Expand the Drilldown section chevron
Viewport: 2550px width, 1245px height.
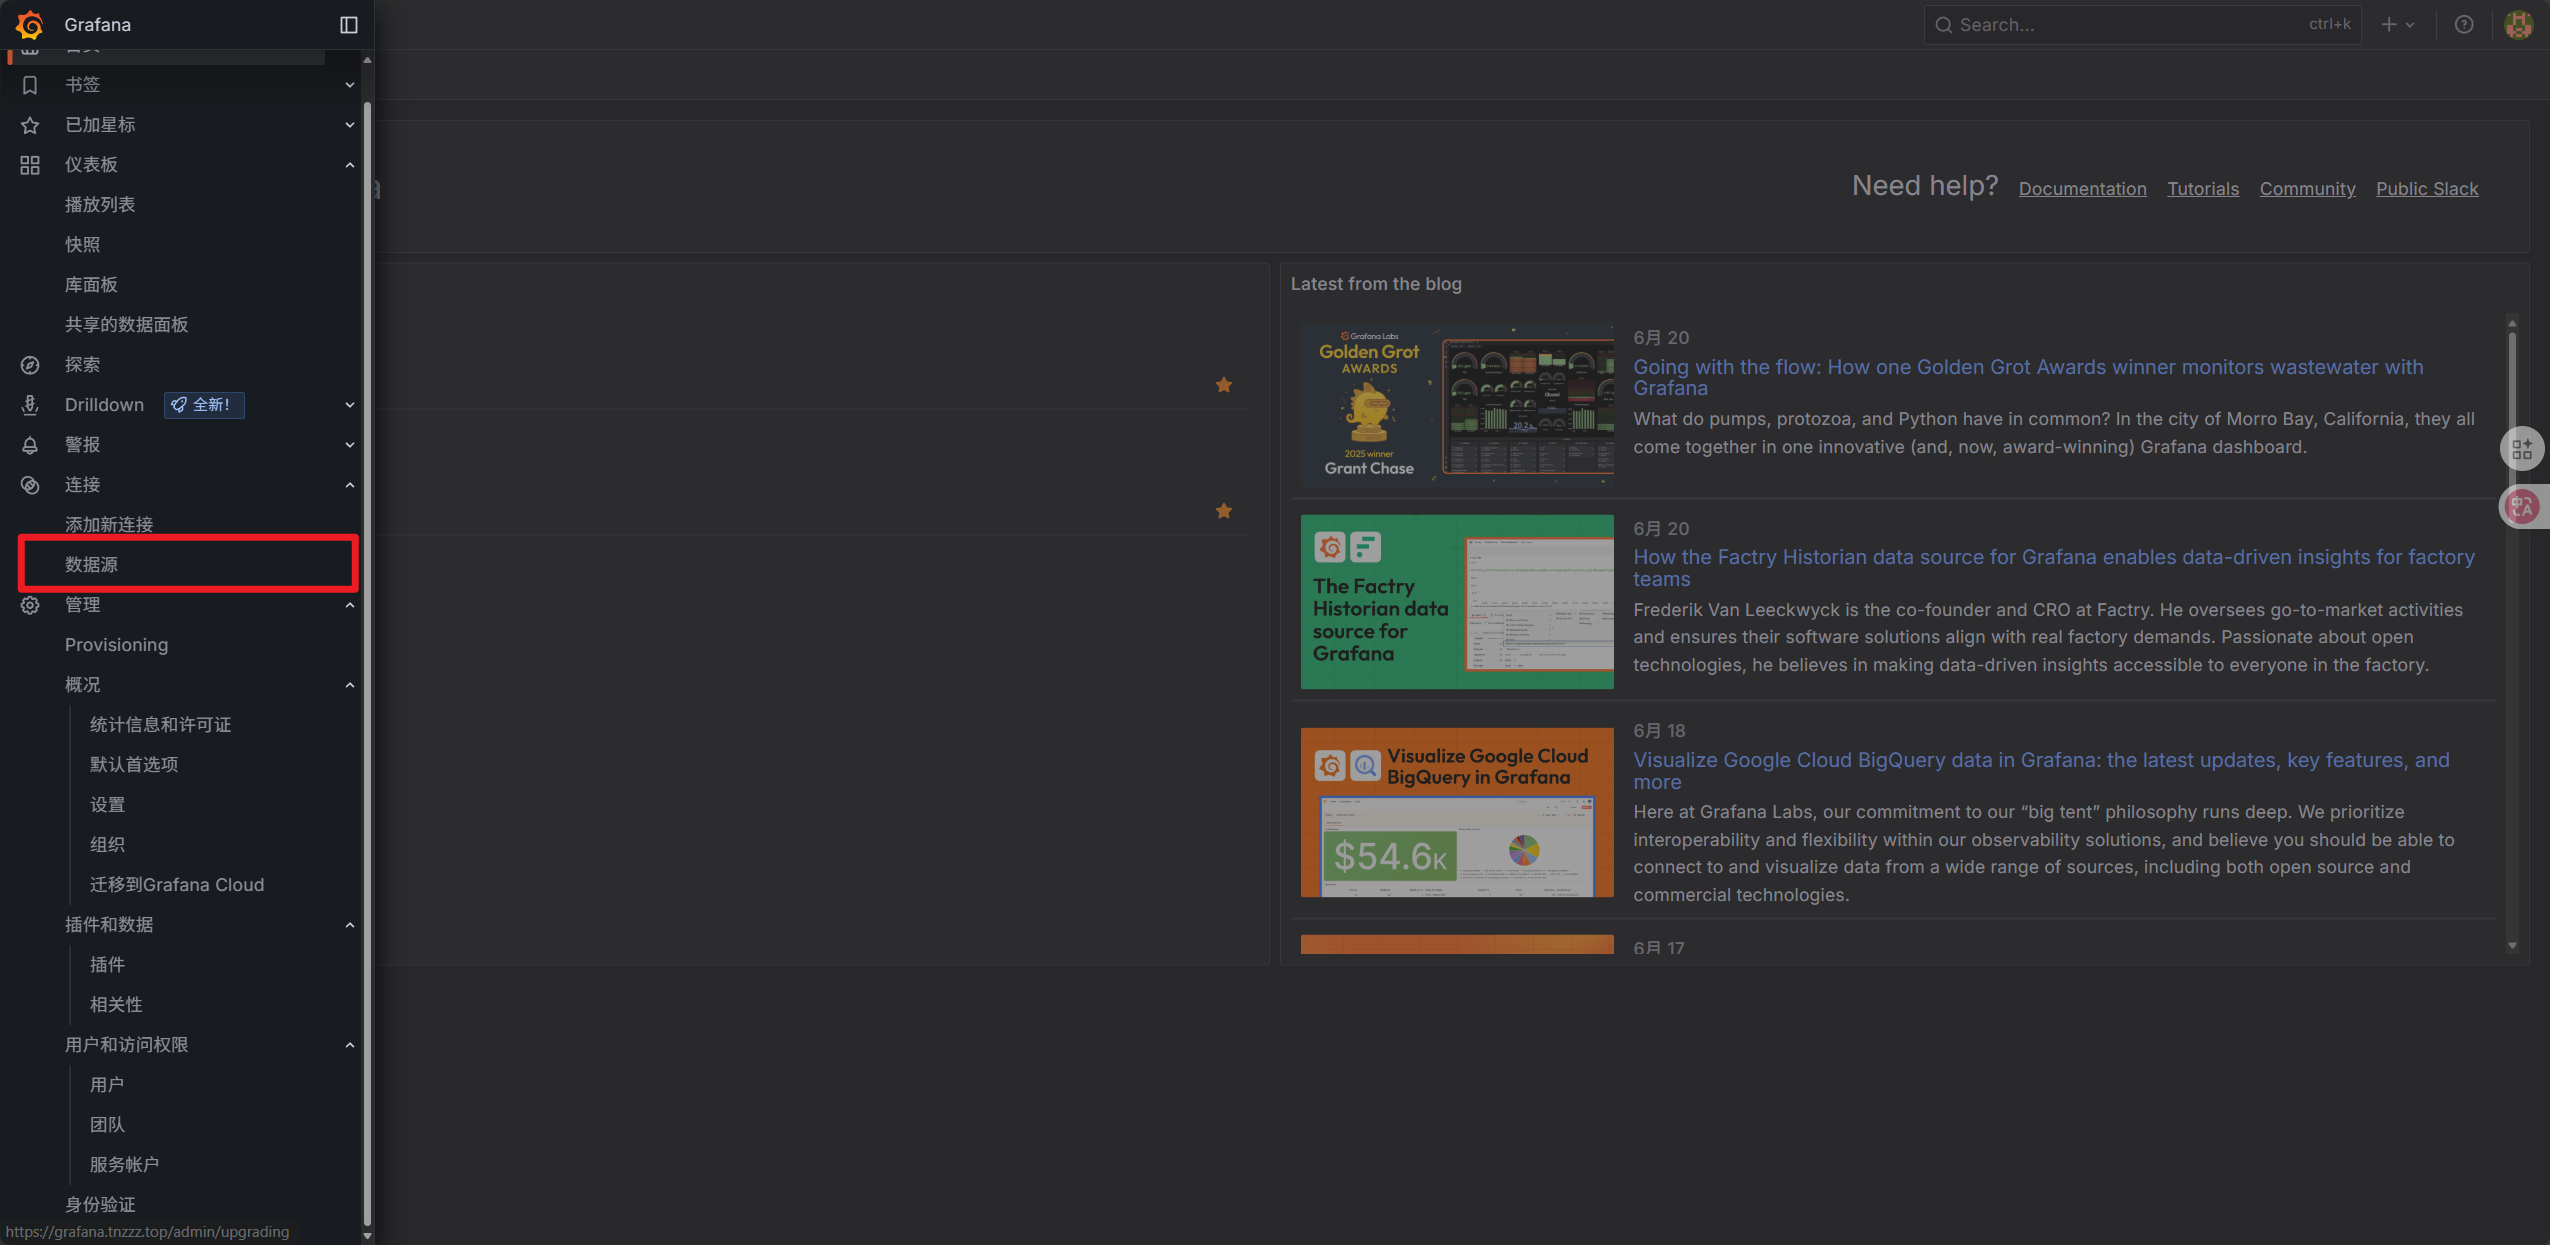pos(350,405)
